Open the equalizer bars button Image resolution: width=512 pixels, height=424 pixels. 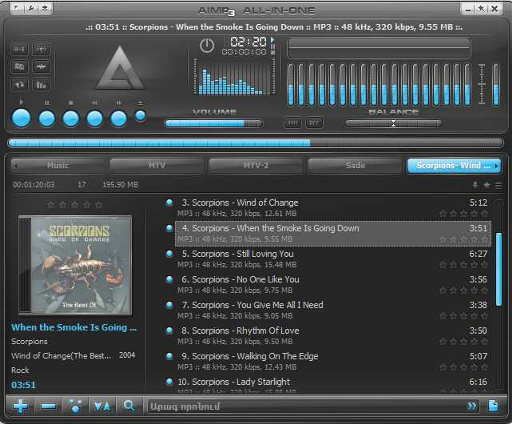pyautogui.click(x=41, y=84)
